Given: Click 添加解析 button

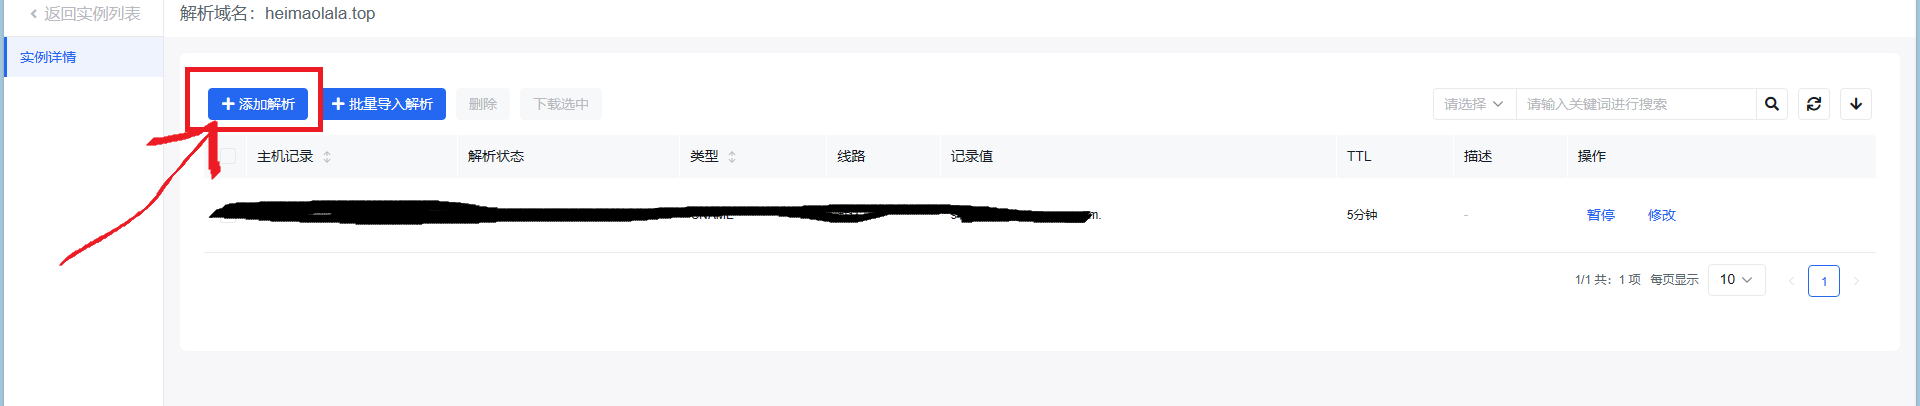Looking at the screenshot, I should pyautogui.click(x=258, y=104).
